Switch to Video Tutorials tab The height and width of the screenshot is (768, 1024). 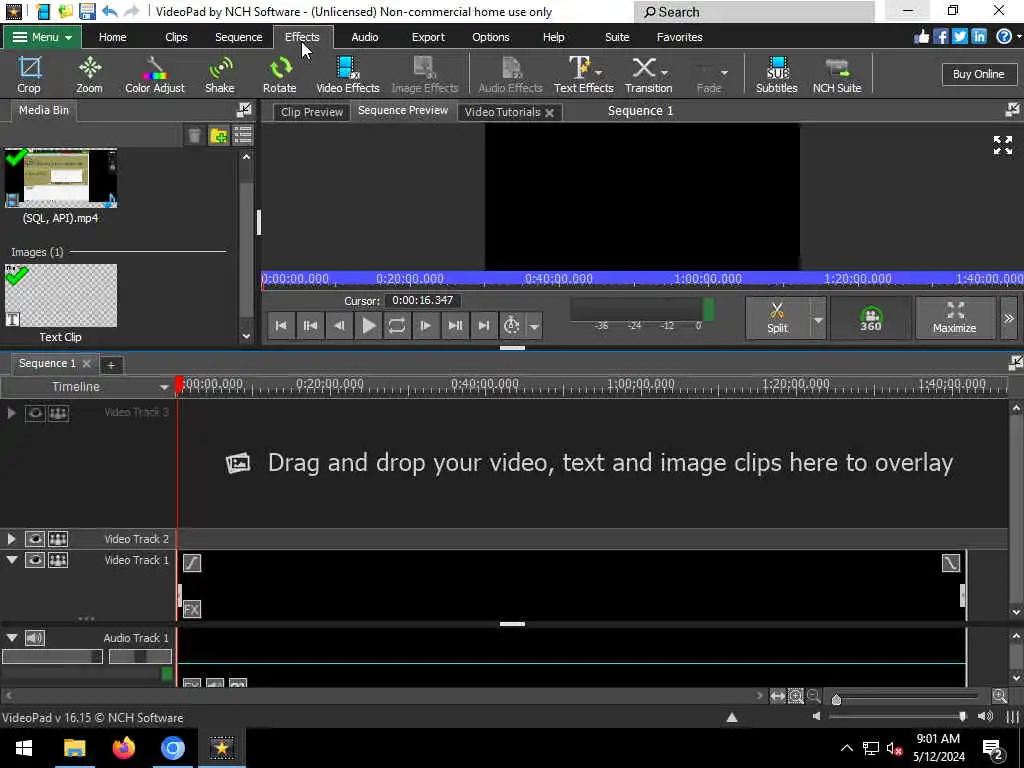pos(502,112)
